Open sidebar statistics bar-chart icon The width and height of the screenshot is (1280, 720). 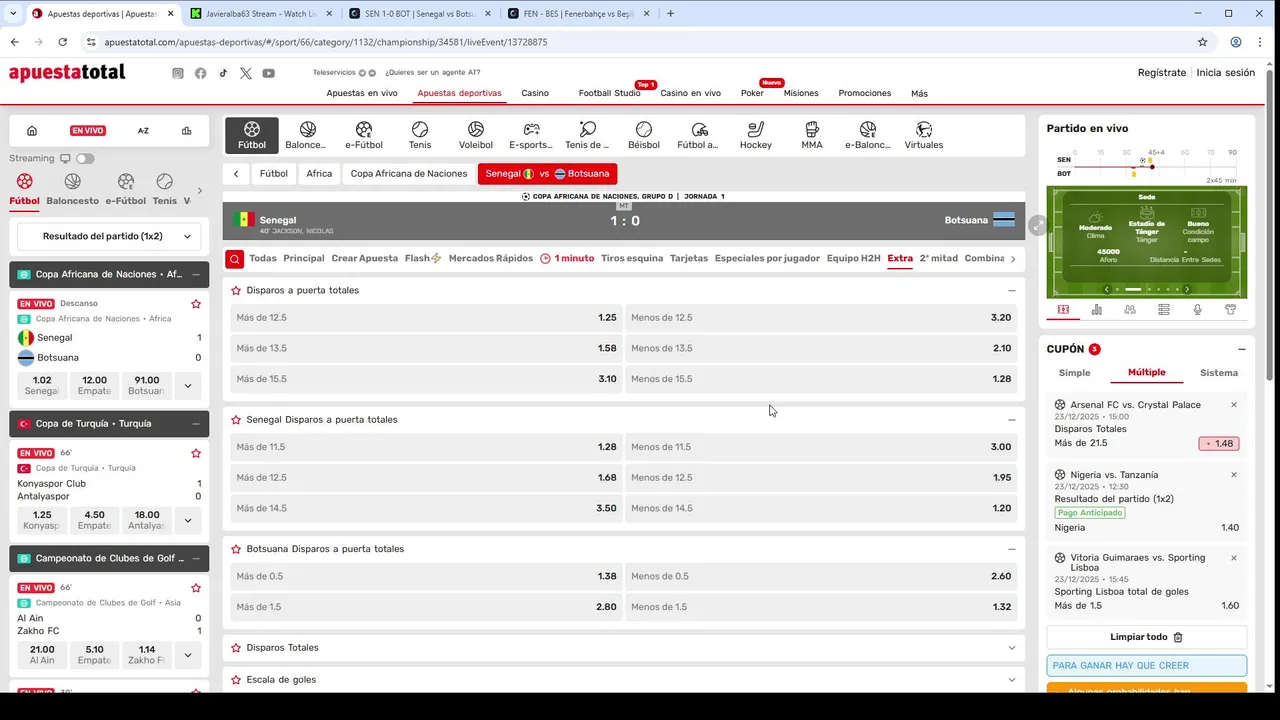186,131
